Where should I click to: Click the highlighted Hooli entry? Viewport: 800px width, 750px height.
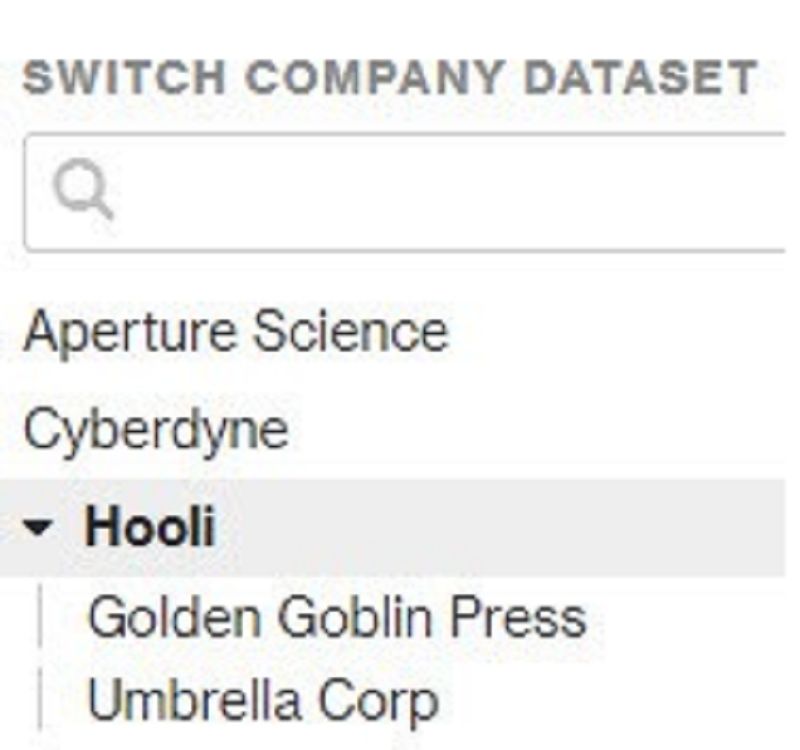click(x=150, y=527)
